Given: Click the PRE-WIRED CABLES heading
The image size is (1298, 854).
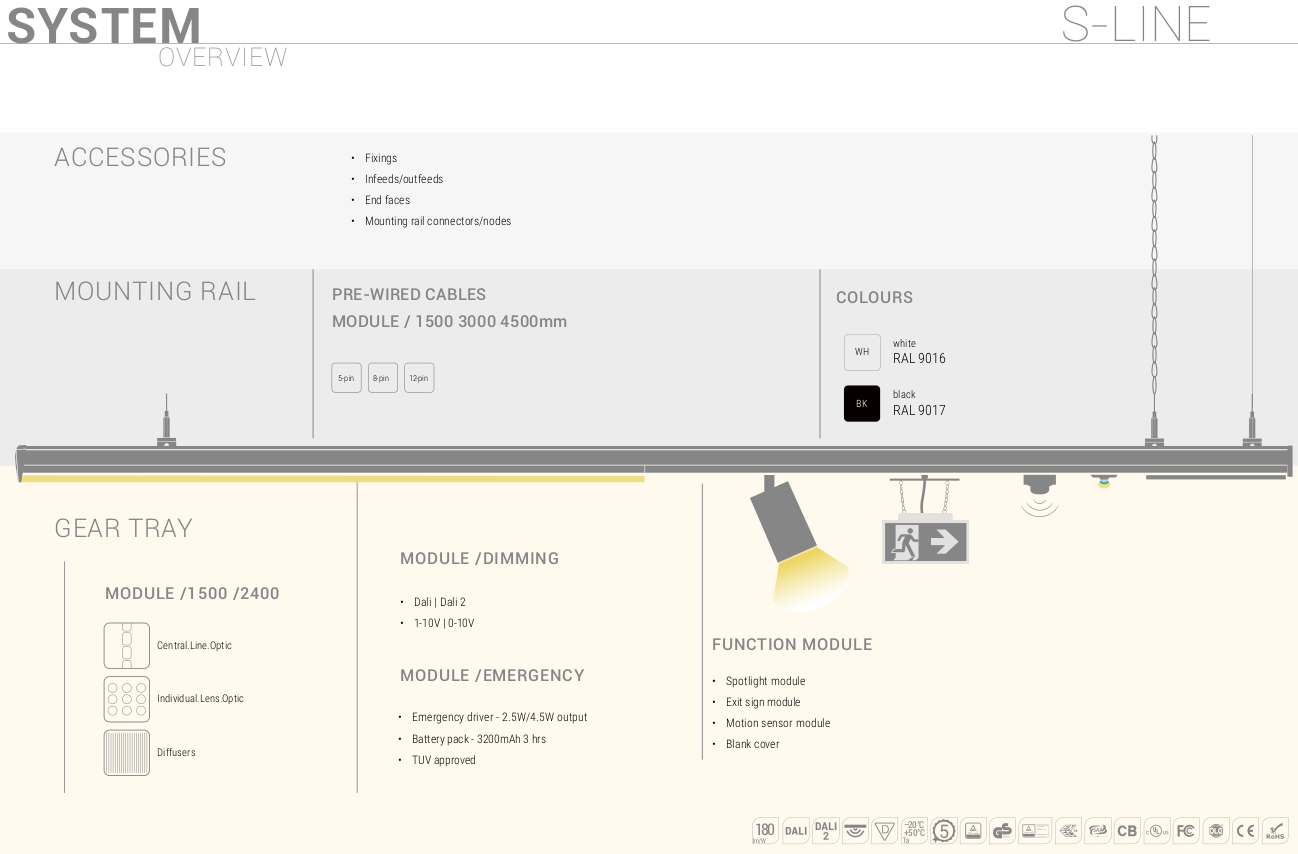Looking at the screenshot, I should 409,295.
